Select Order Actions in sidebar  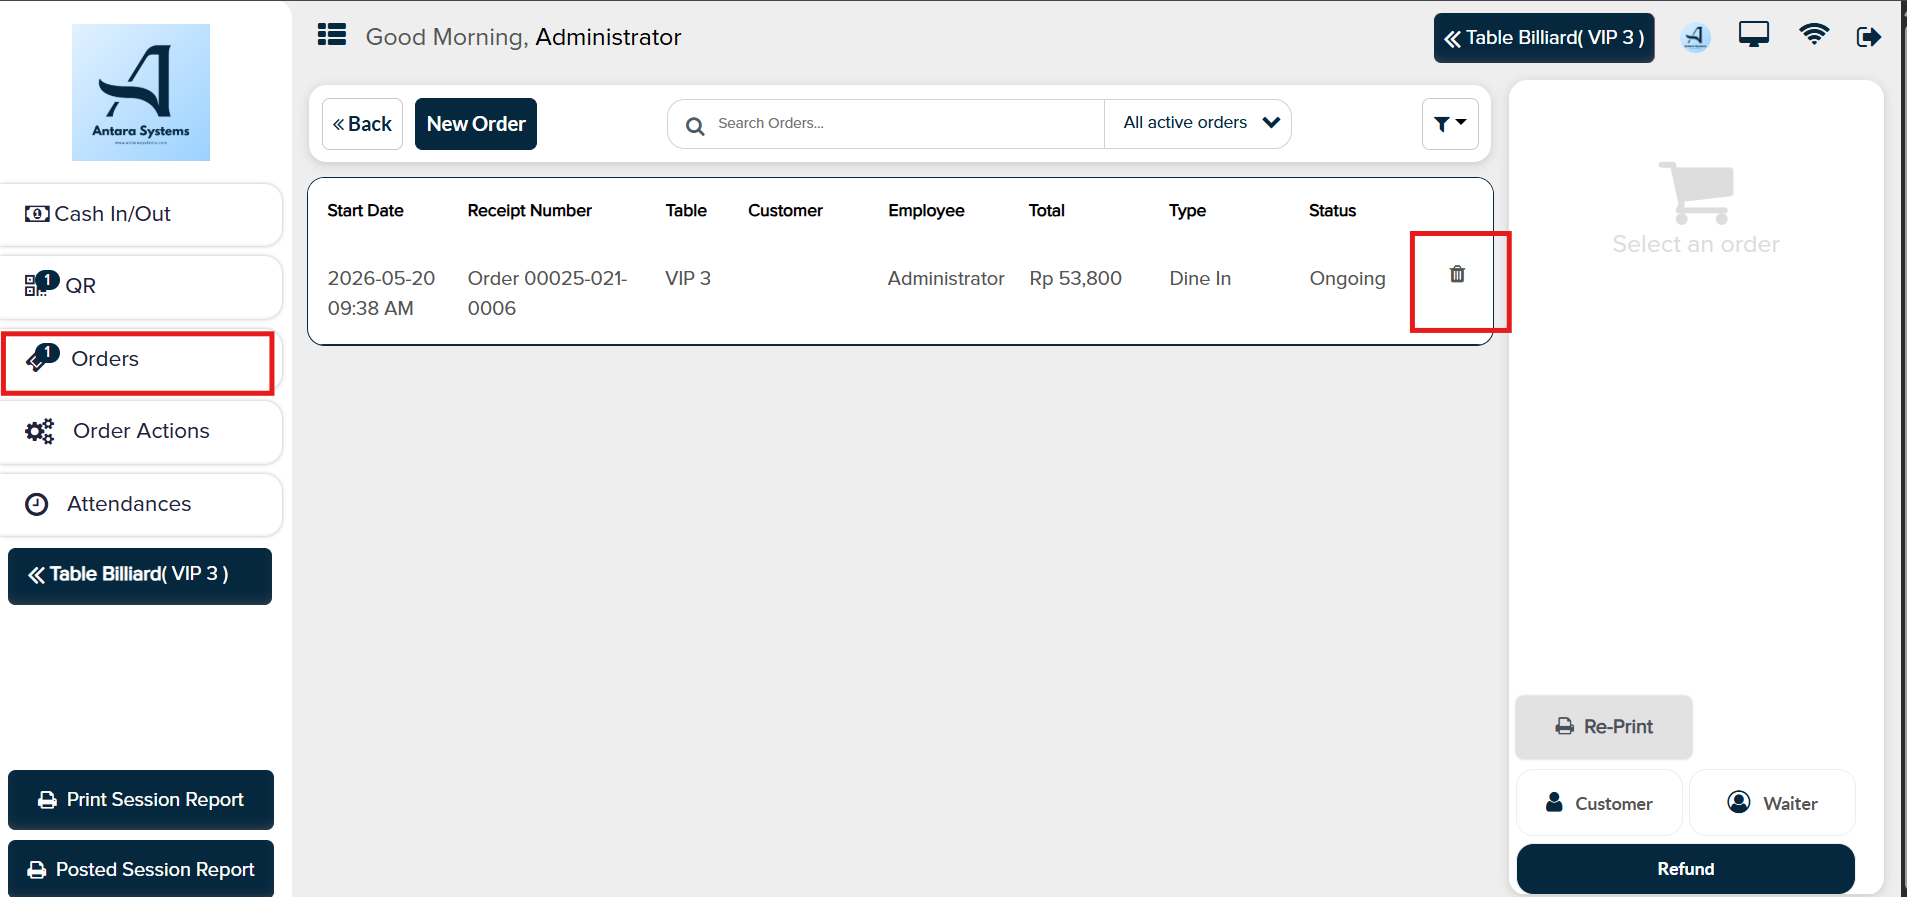click(141, 431)
